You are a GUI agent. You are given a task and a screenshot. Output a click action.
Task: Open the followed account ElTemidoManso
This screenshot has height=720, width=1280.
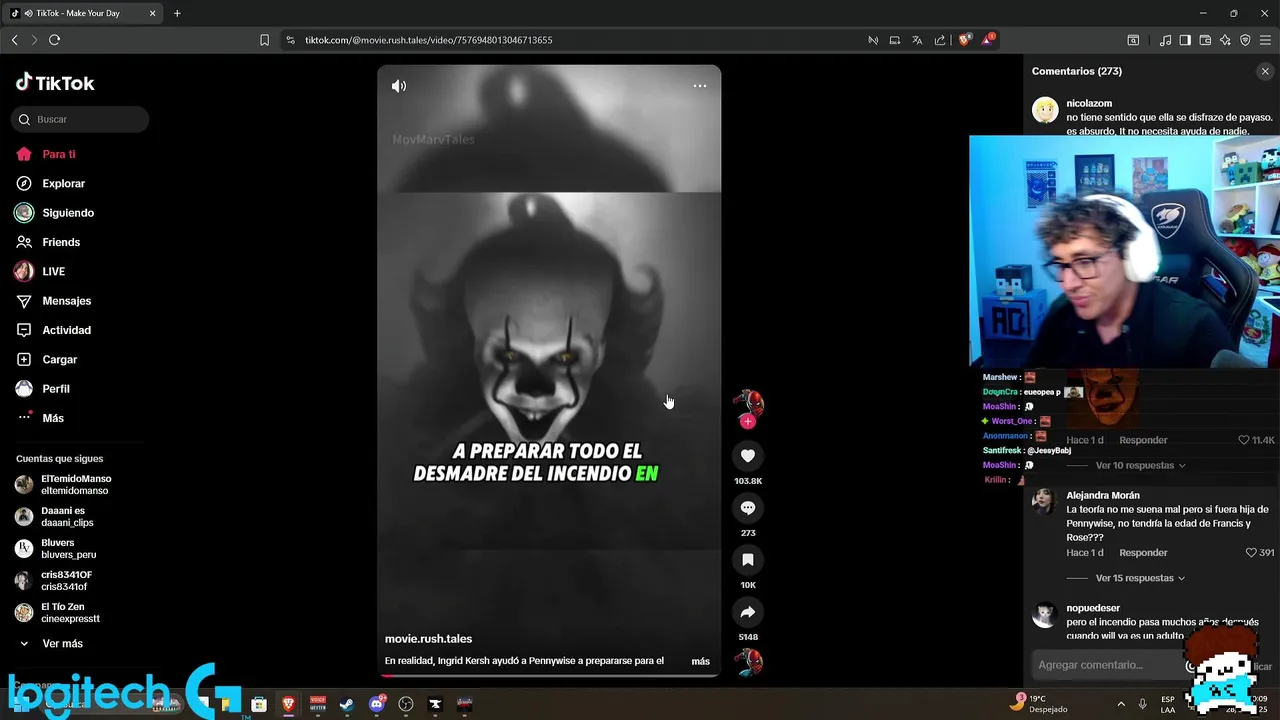(64, 485)
